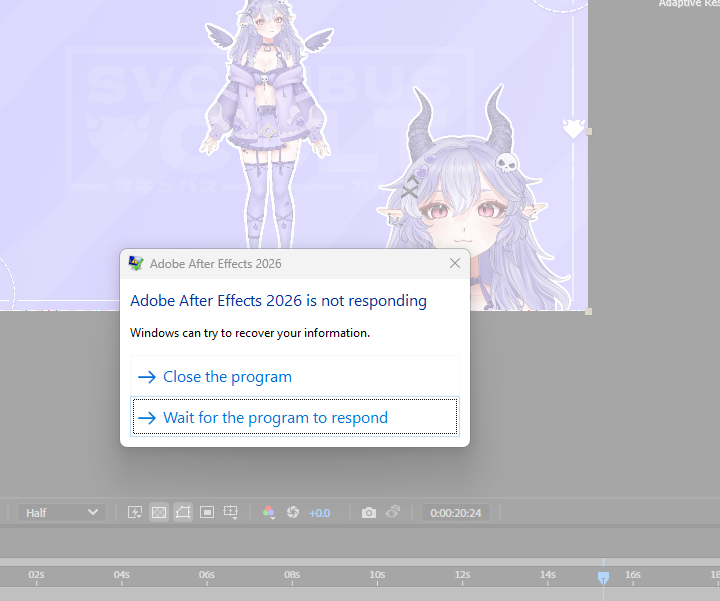Screen dimensions: 720x601
Task: Click 'Close the program' option
Action: click(x=295, y=376)
